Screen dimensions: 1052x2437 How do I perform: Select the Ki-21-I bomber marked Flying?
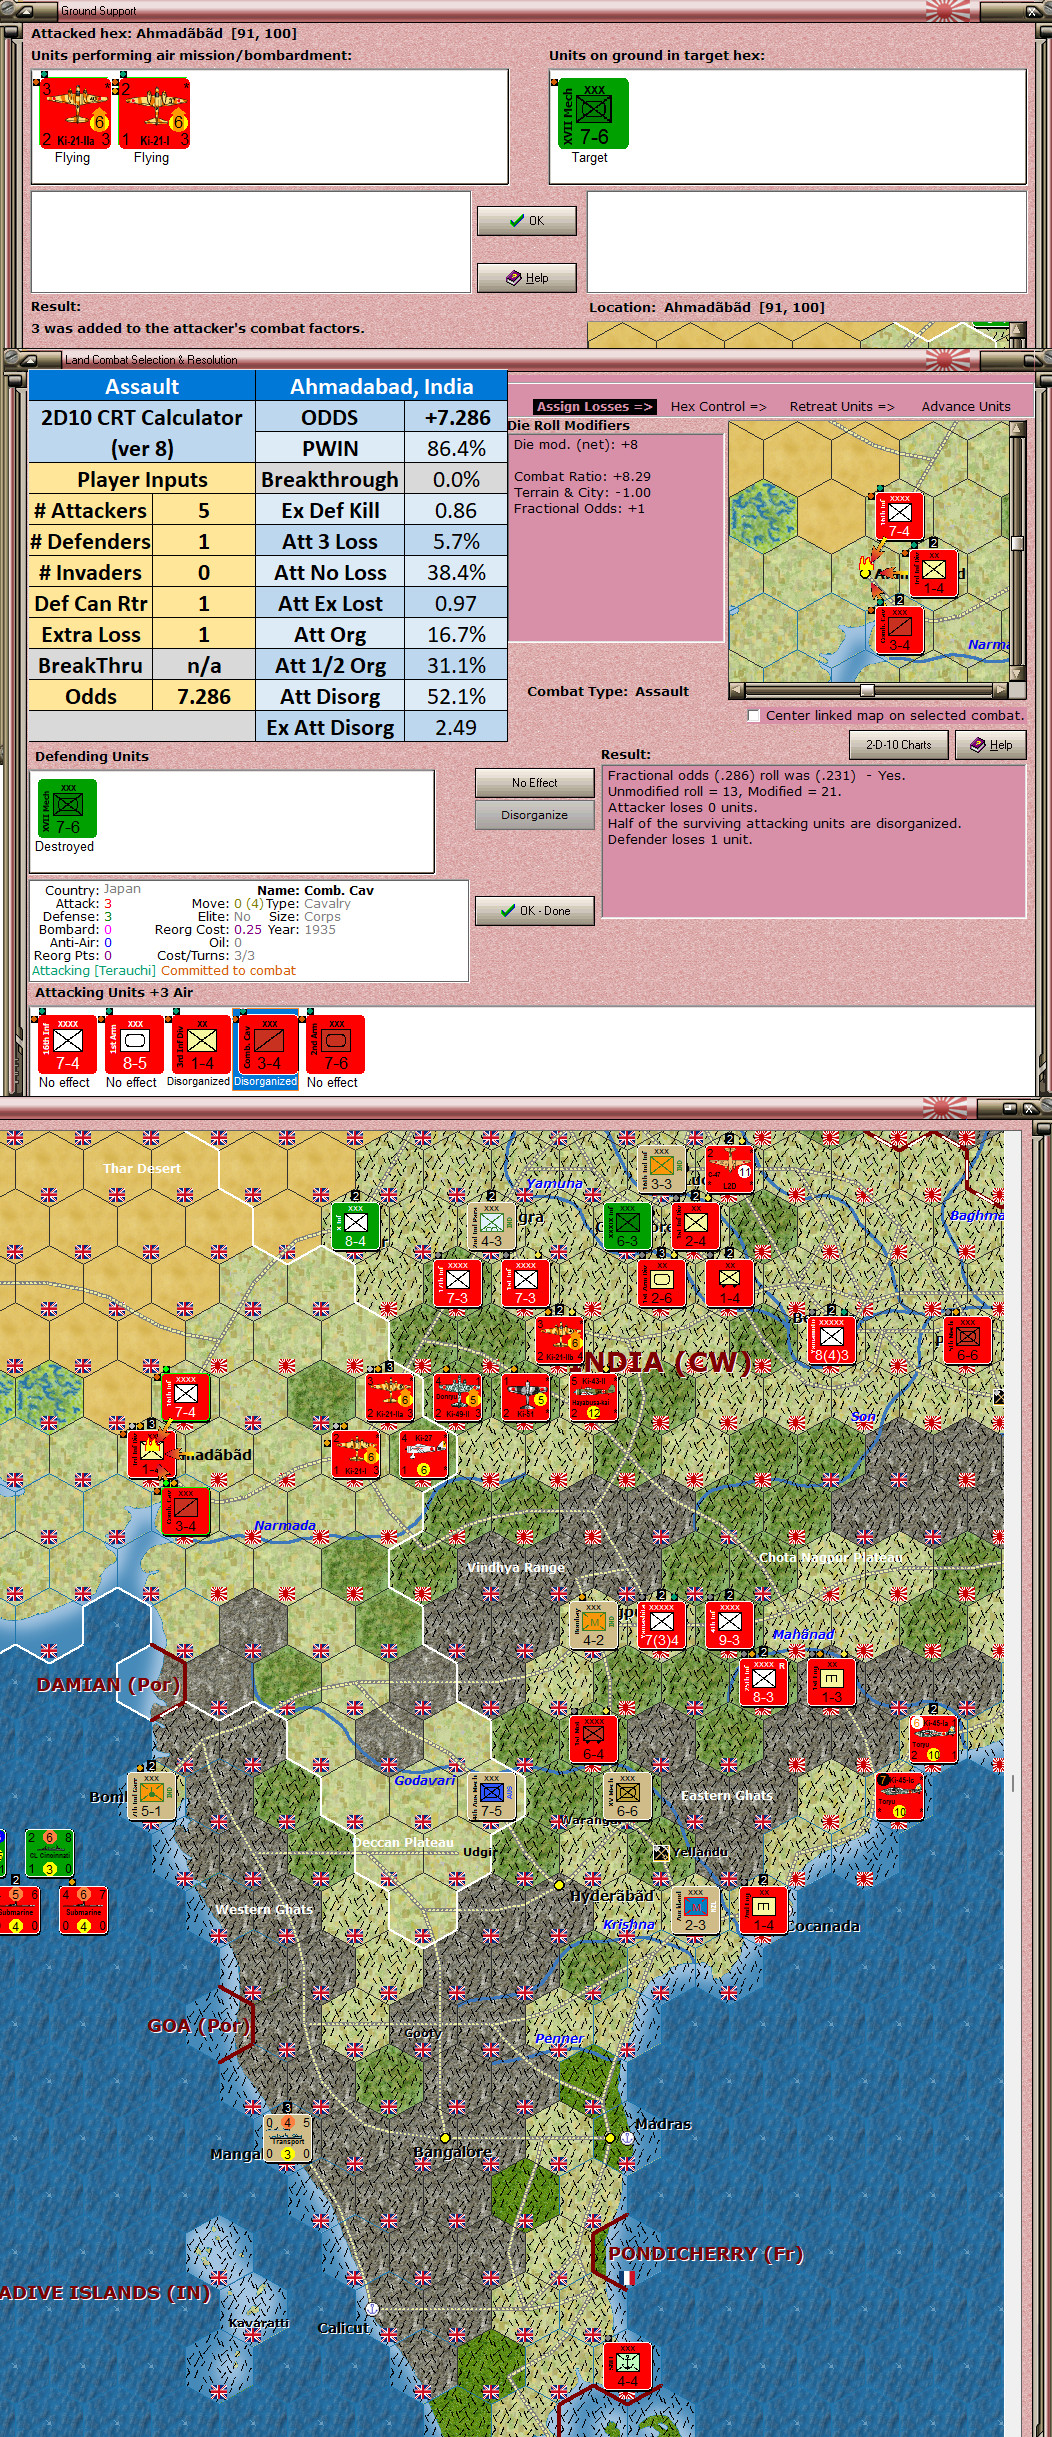(154, 114)
